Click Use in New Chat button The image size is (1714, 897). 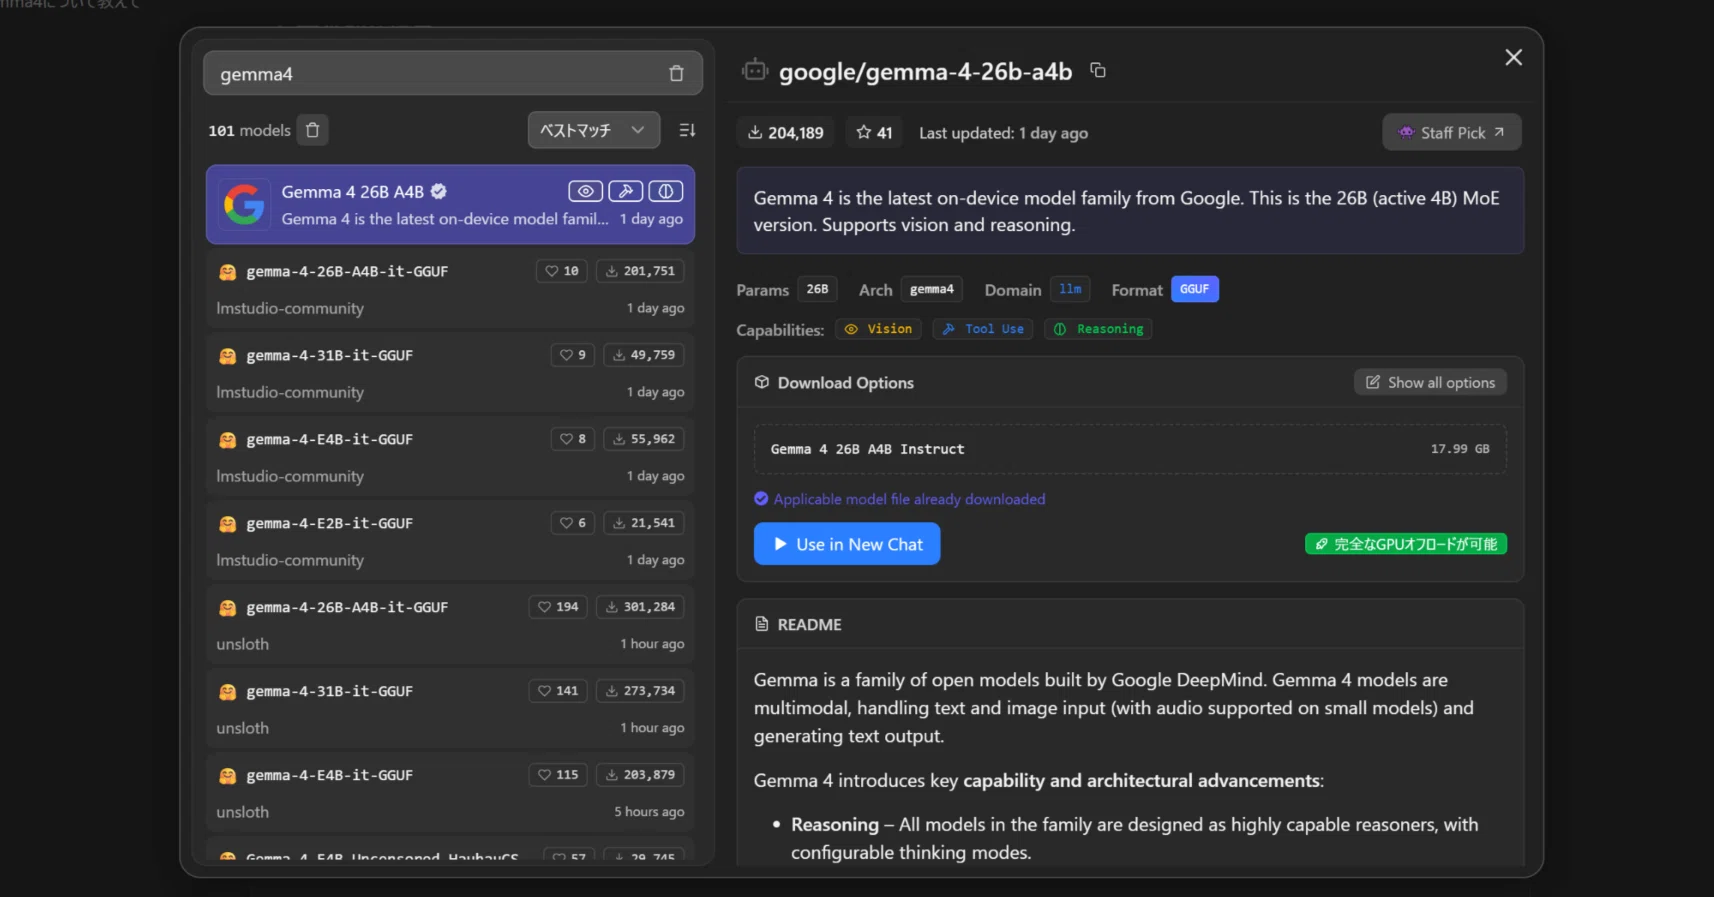(x=847, y=544)
